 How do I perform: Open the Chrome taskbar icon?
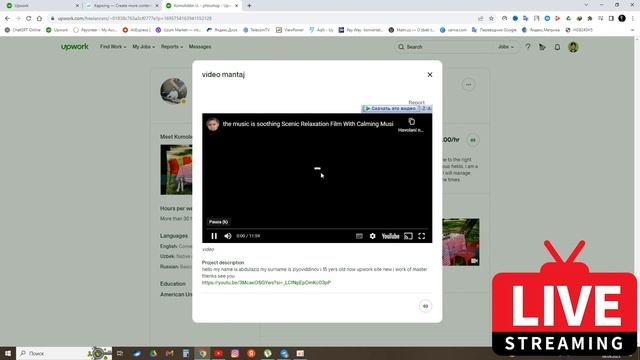tap(202, 353)
